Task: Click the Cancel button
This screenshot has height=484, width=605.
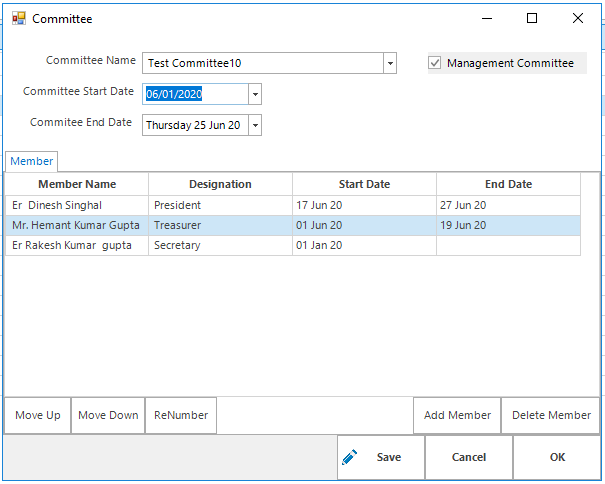Action: tap(469, 457)
